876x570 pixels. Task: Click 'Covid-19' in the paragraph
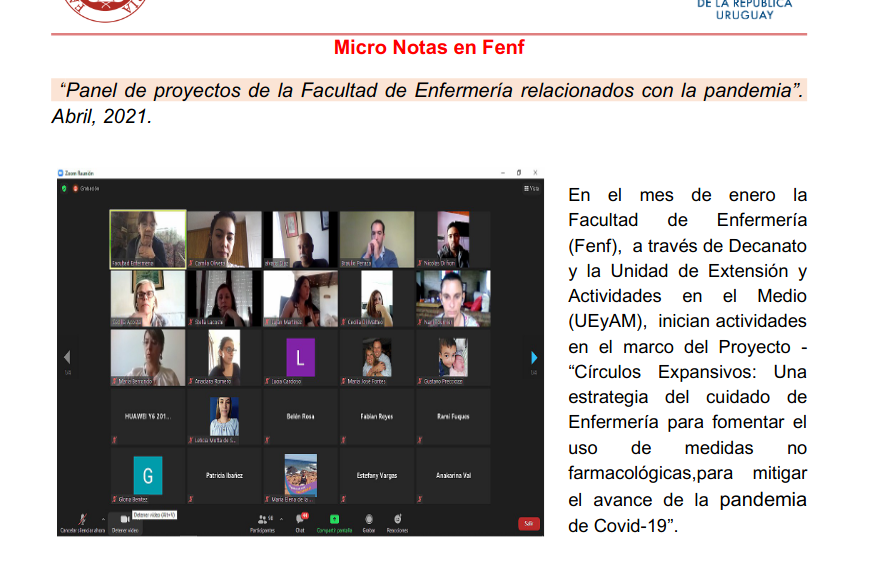(x=630, y=526)
